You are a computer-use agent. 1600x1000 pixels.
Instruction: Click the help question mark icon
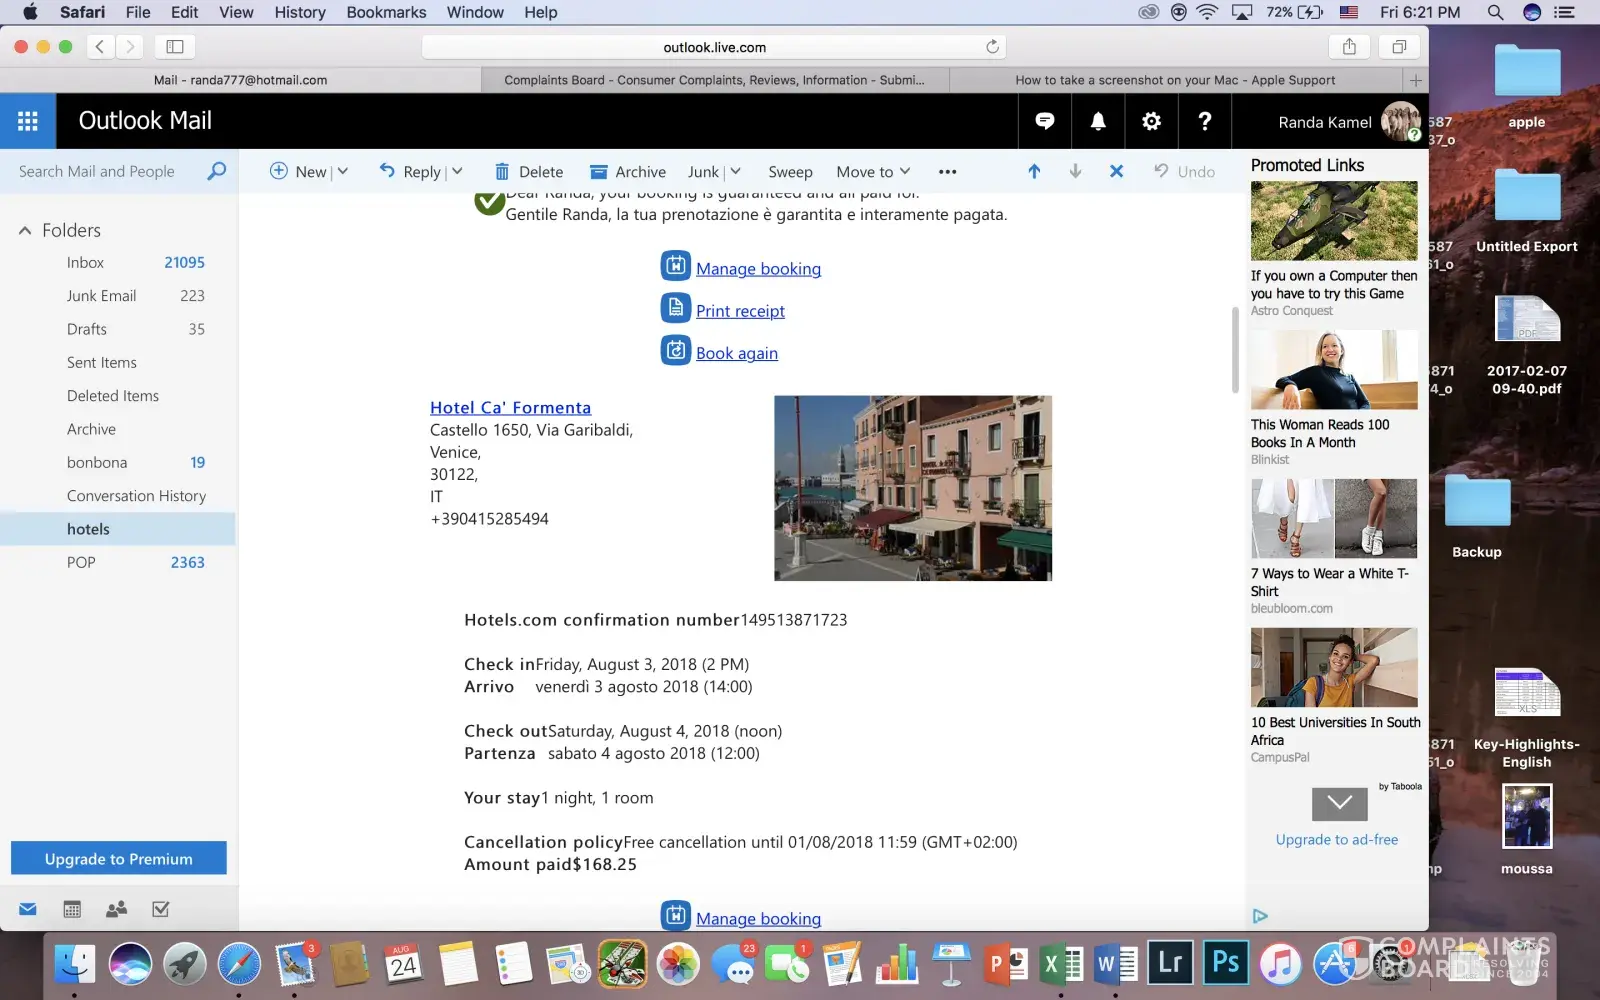pos(1204,121)
